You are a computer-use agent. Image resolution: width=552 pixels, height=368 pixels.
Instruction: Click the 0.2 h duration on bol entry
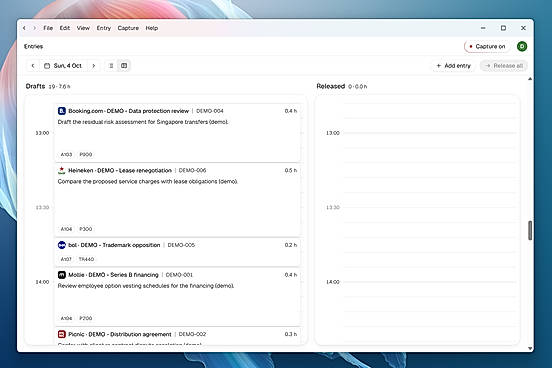tap(291, 245)
